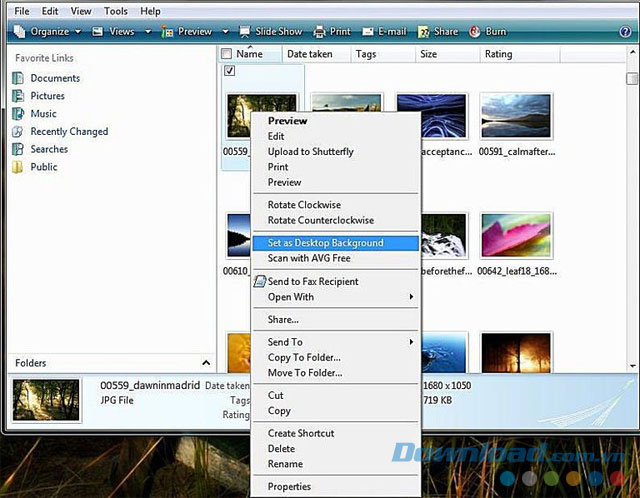Sort by the Rating column header
Screen dimensions: 640x498
[520, 54]
